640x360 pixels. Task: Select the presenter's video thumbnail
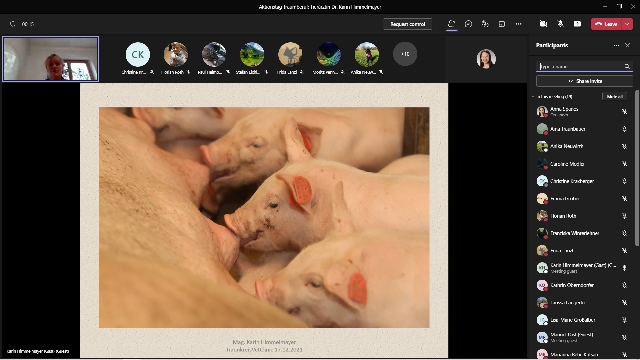51,59
